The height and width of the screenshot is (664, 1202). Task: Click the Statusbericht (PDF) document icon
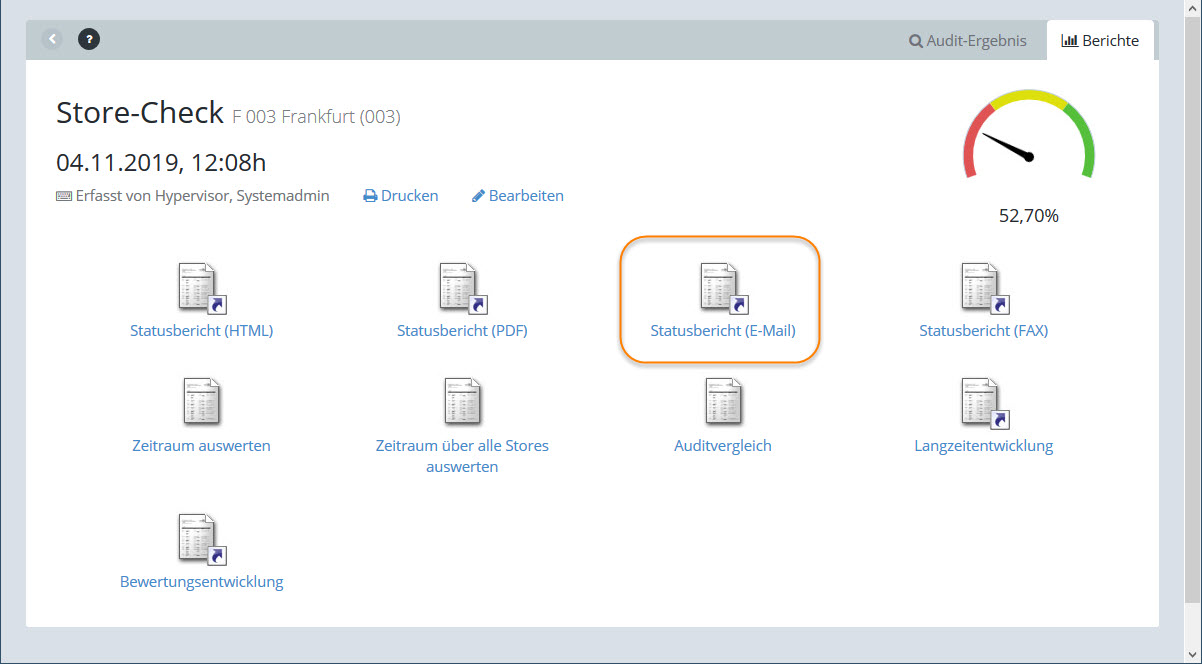pos(462,288)
